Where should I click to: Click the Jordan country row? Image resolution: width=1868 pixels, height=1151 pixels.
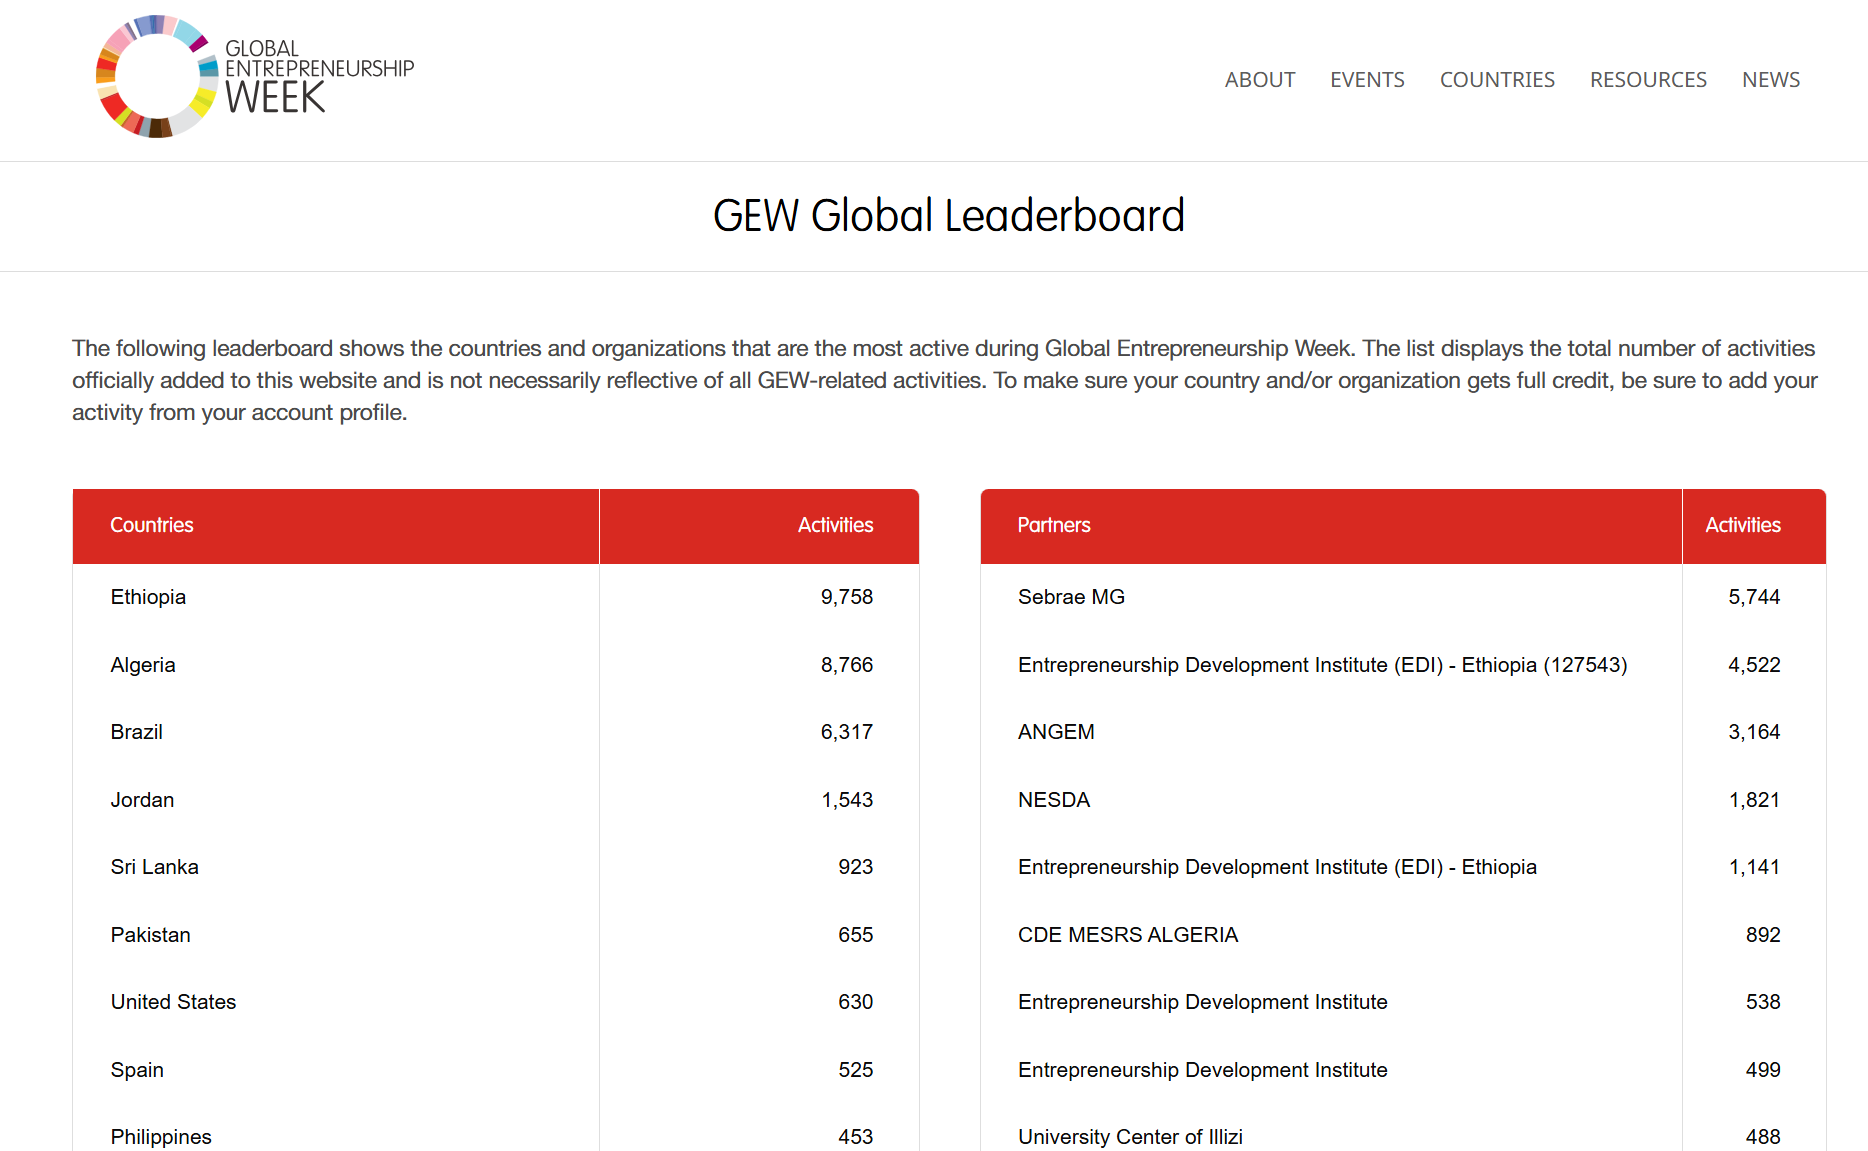point(142,800)
